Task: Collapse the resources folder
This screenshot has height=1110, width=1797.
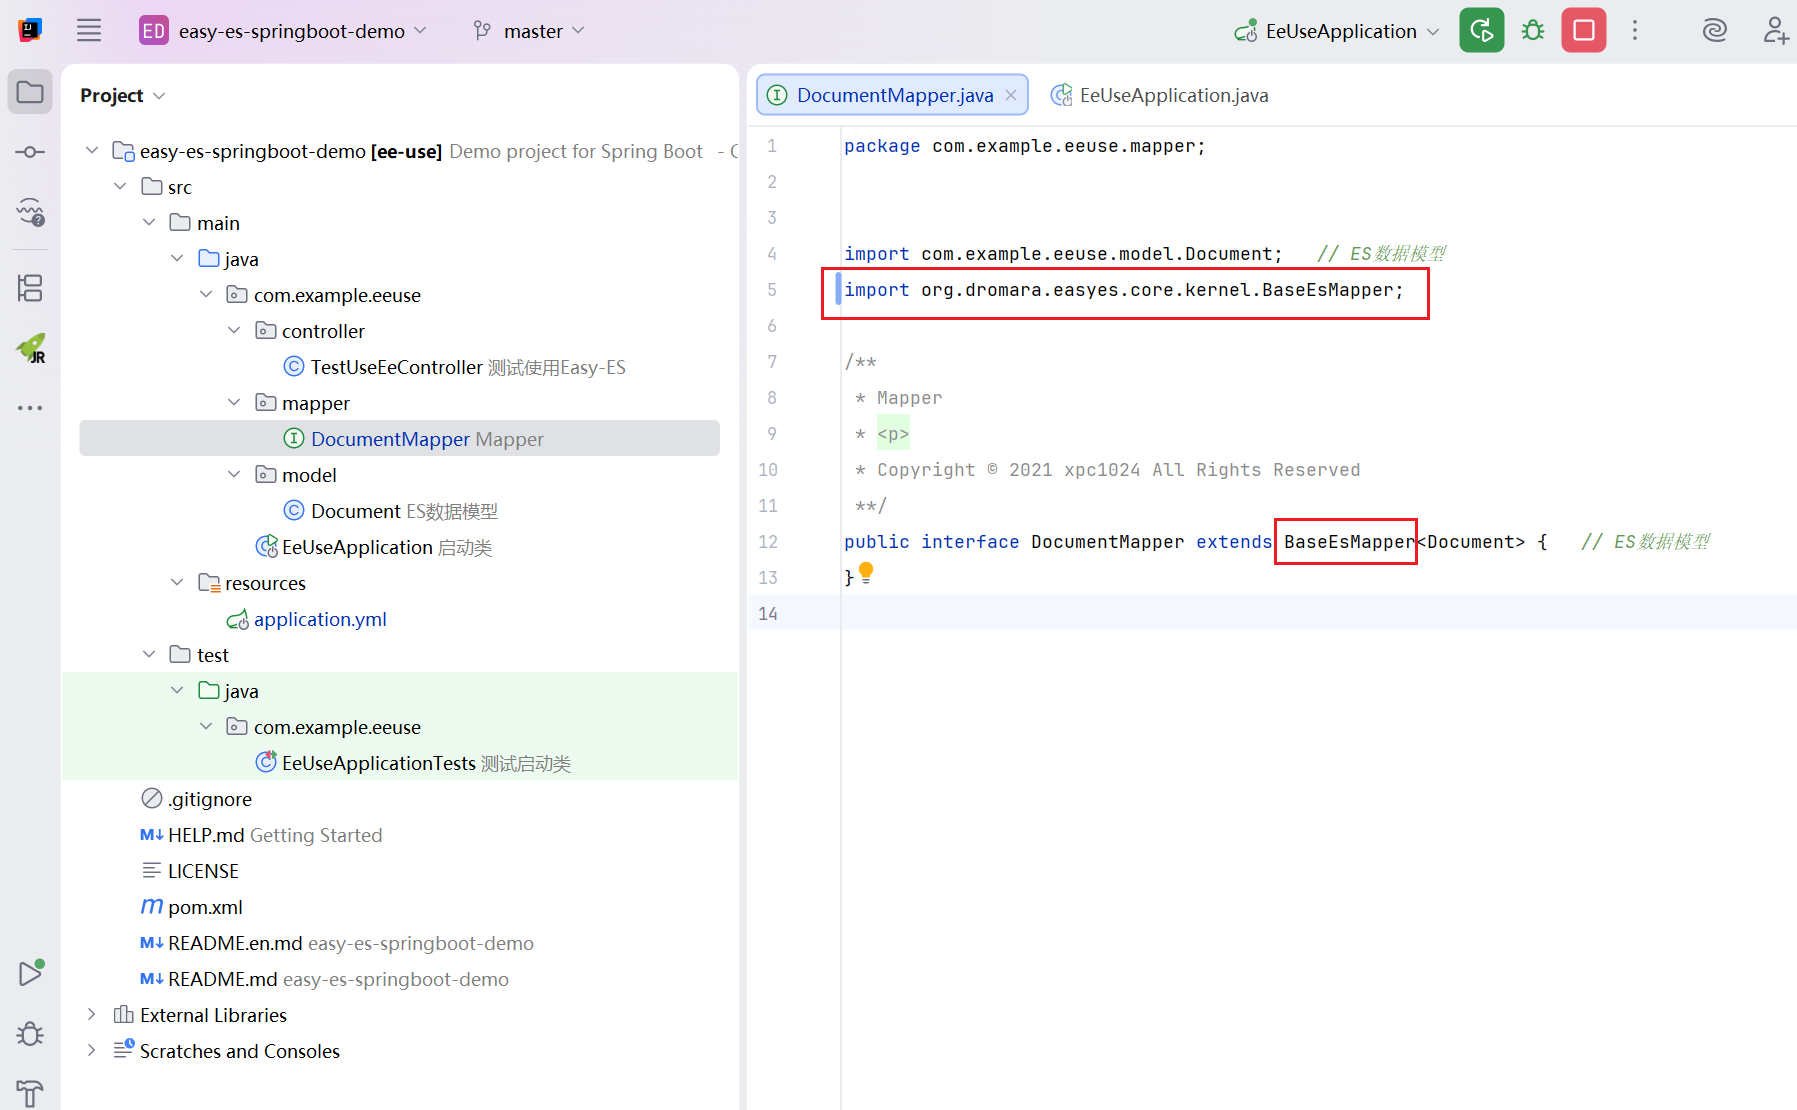Action: (x=177, y=583)
